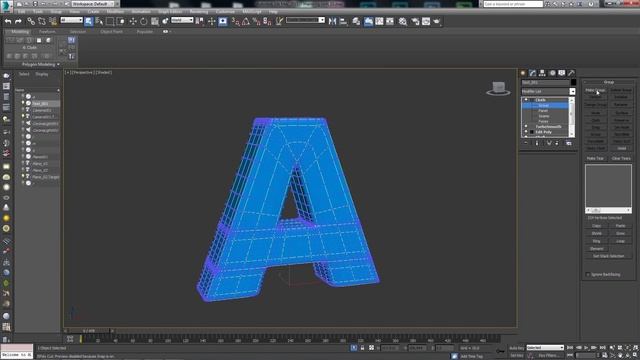Viewport: 640px width, 360px height.
Task: Select the Panel sub-object level
Action: pyautogui.click(x=543, y=111)
